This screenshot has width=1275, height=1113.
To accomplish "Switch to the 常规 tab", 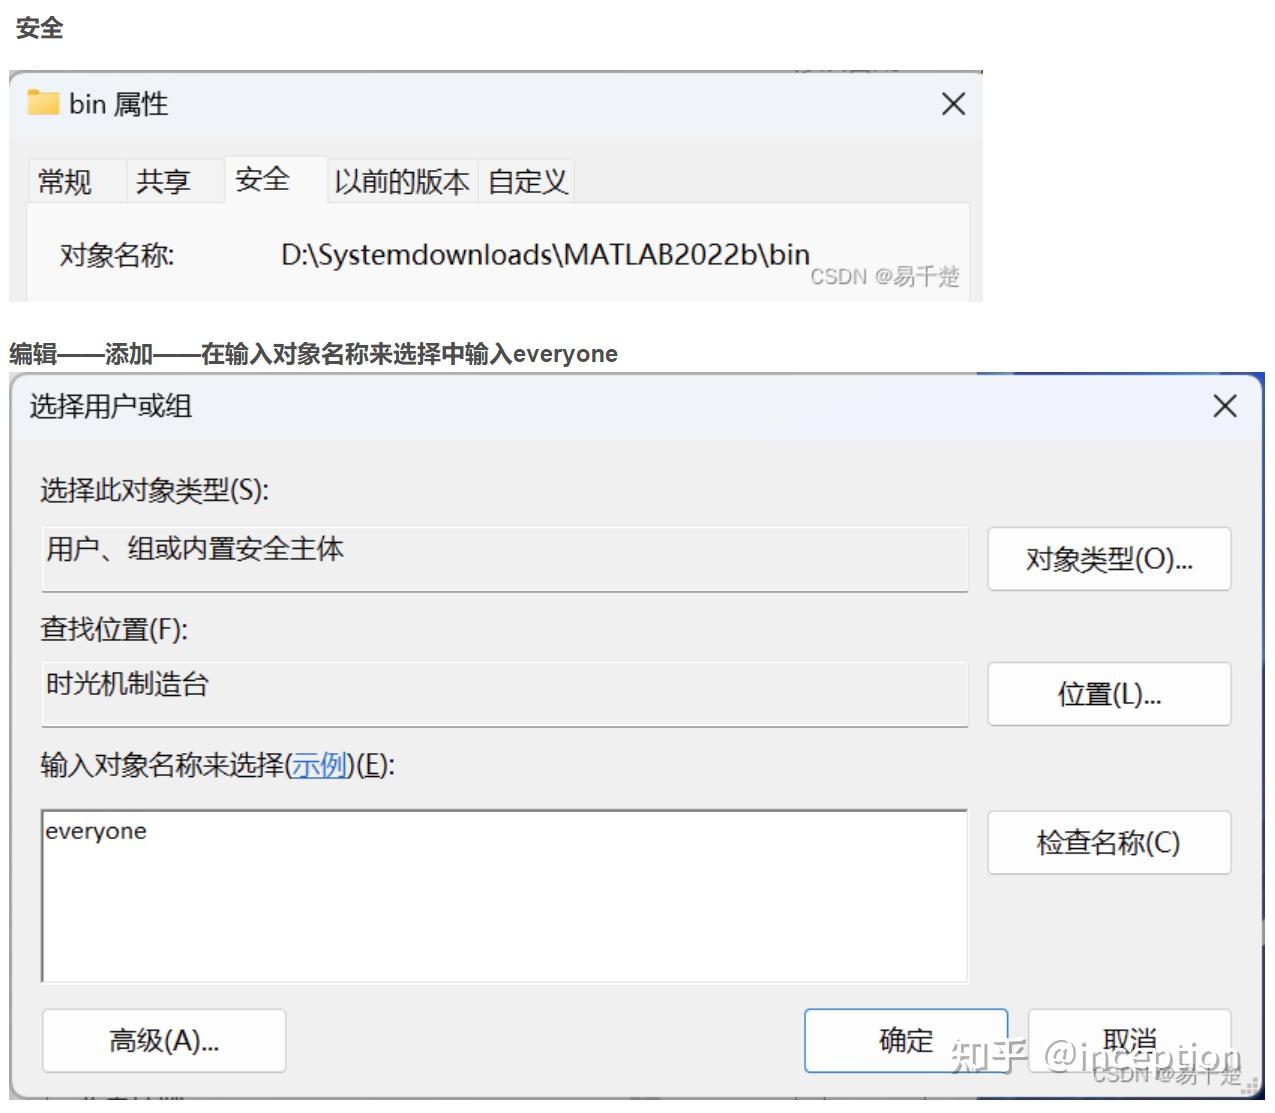I will click(x=64, y=181).
